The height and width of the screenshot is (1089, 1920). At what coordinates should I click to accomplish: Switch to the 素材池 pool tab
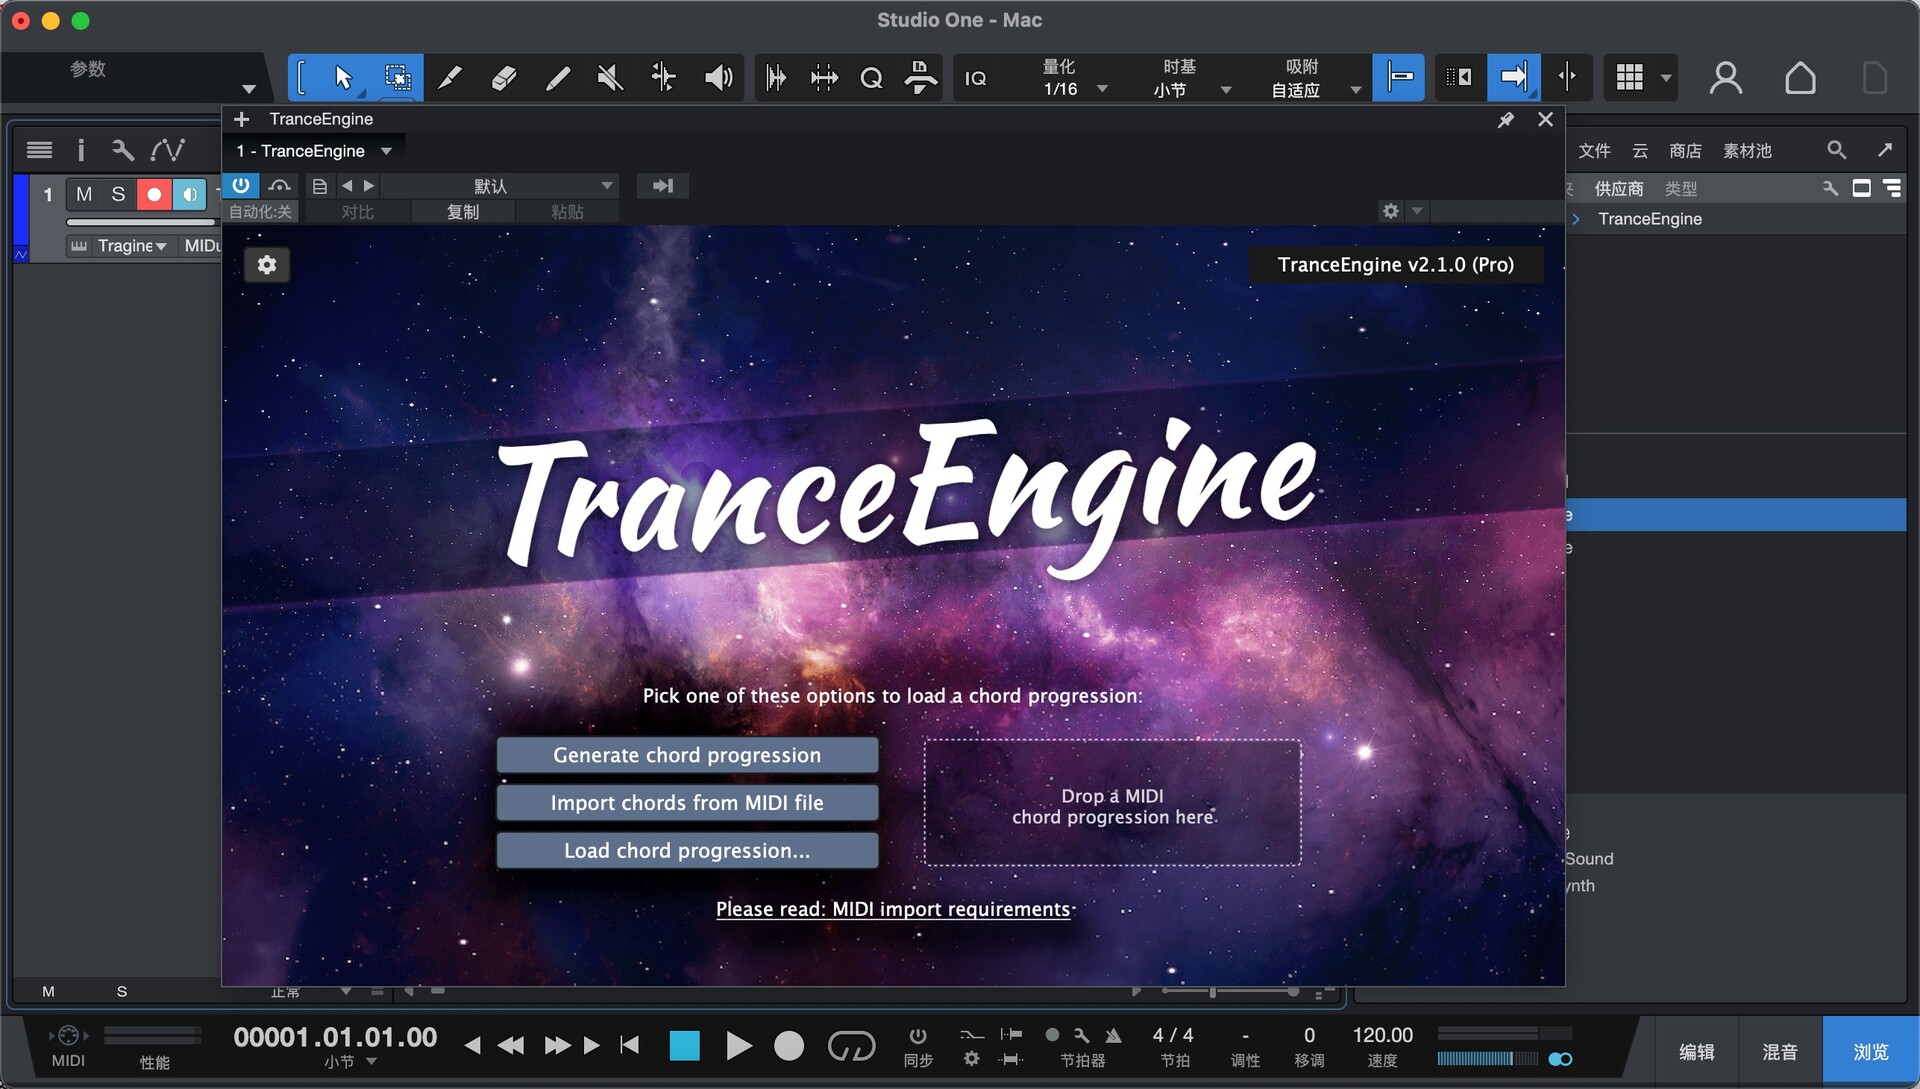(1747, 150)
